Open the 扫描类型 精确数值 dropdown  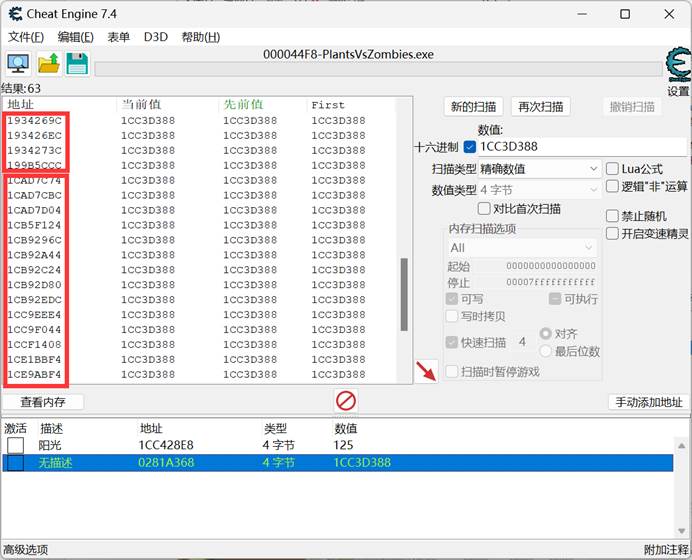pyautogui.click(x=539, y=169)
